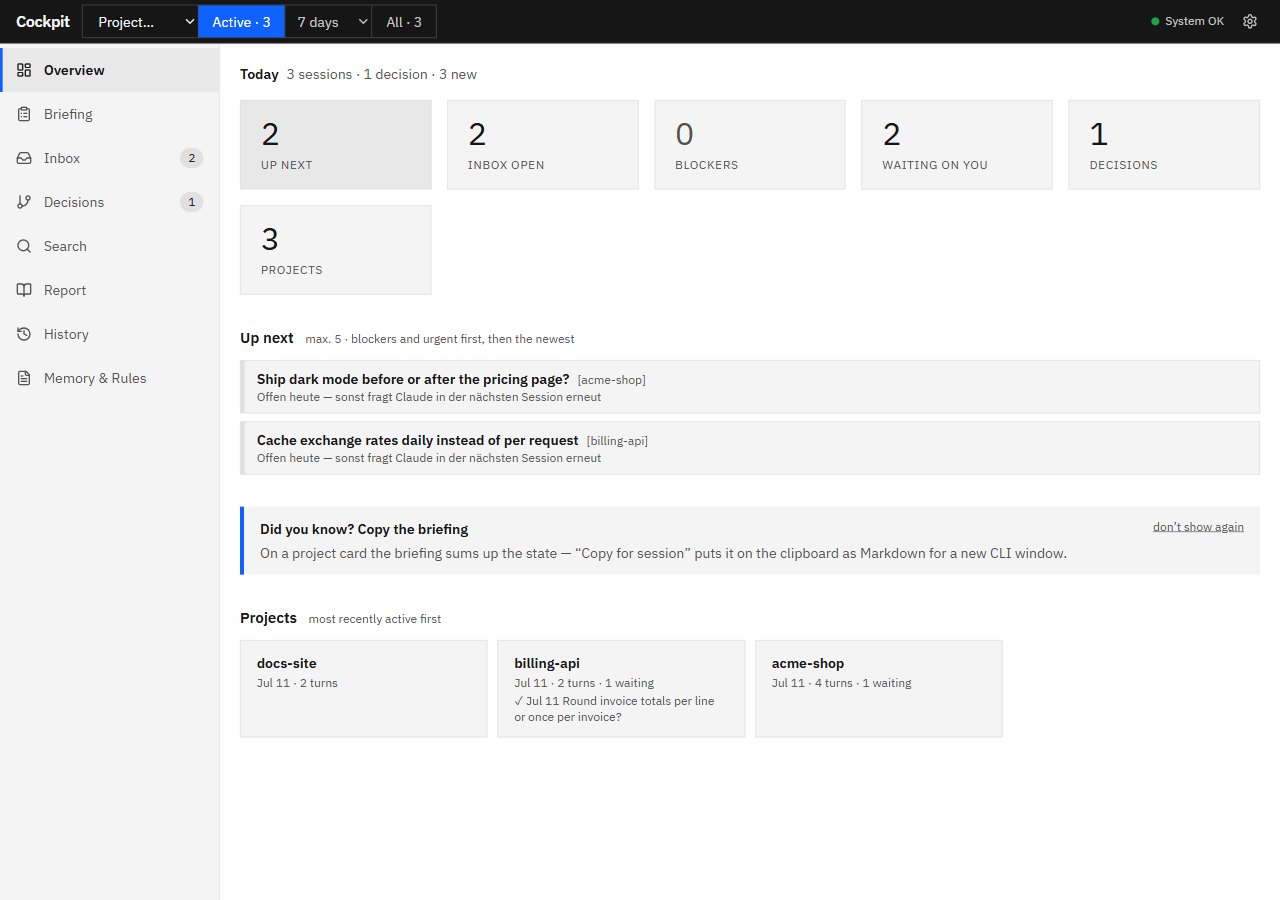The image size is (1280, 900).
Task: Open the Up Next stat card
Action: (336, 145)
